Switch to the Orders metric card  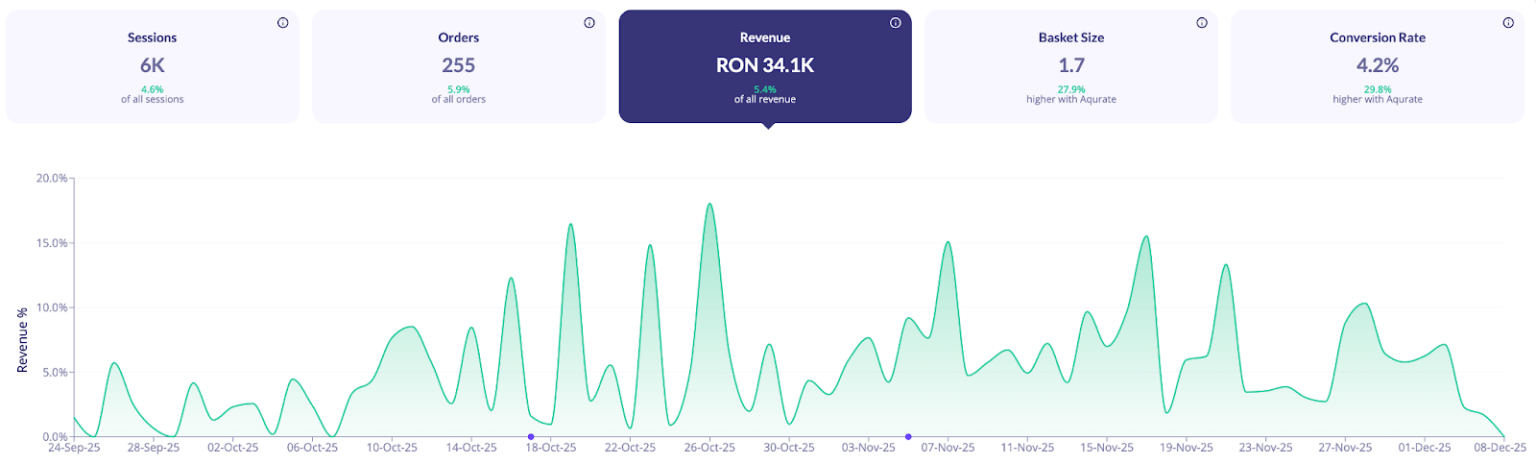[x=458, y=67]
